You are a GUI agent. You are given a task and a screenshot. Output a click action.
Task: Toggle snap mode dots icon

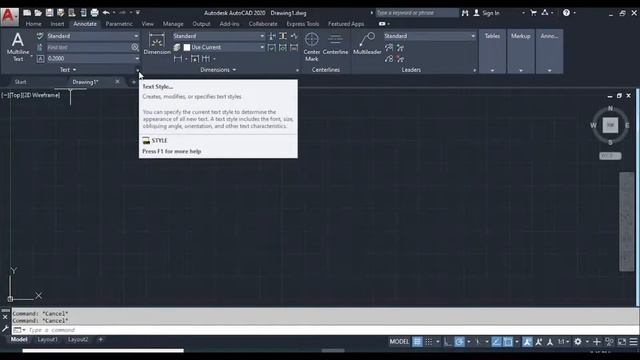(x=429, y=342)
